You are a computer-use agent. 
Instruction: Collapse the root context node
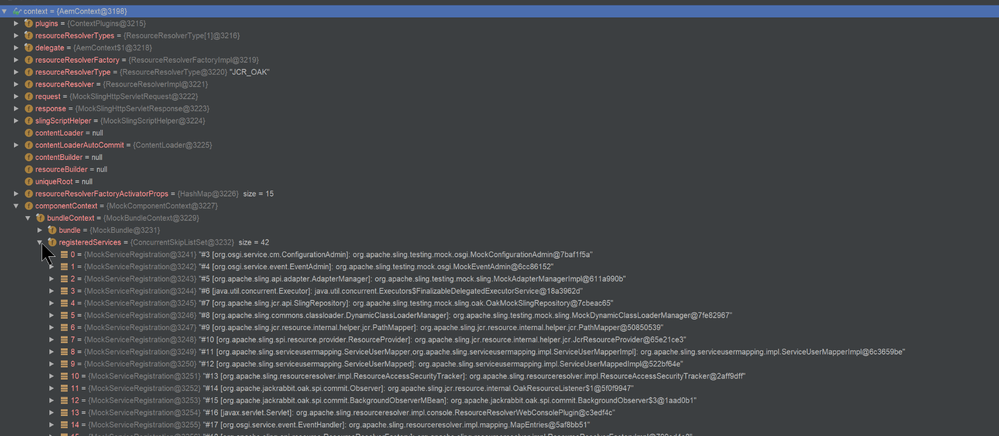point(5,11)
